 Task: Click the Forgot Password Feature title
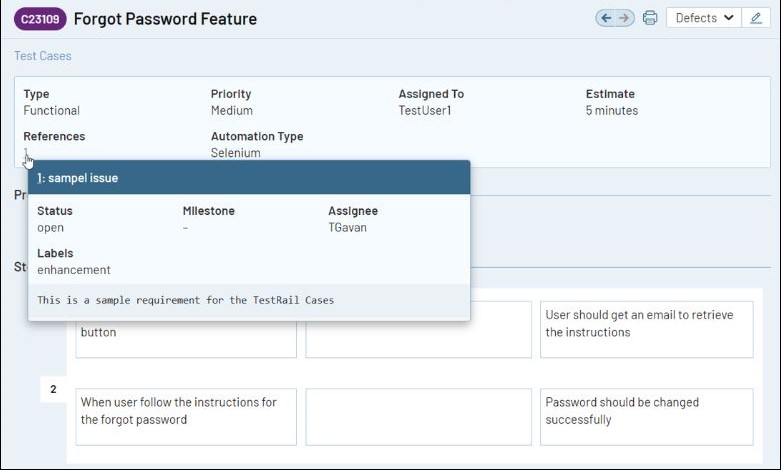pos(165,19)
